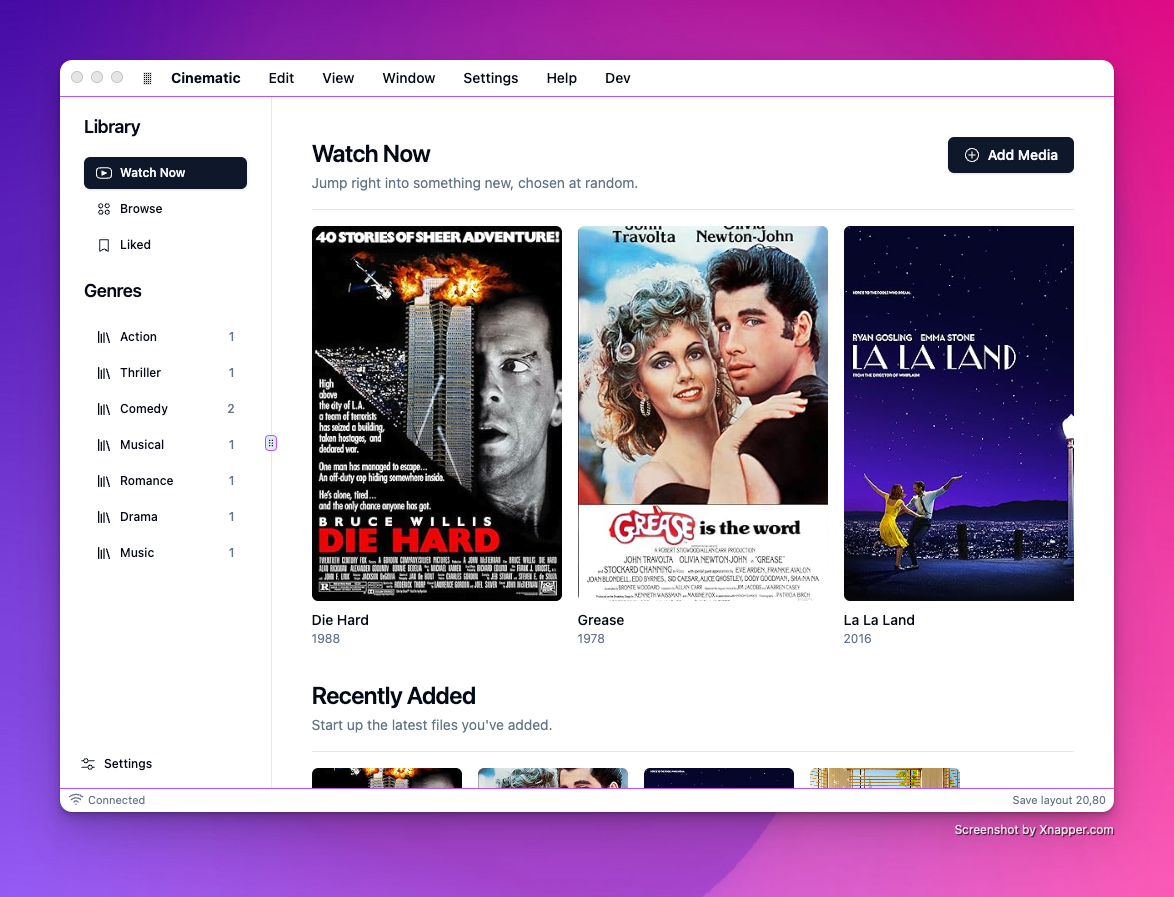Click the Watch Now play icon in sidebar
The image size is (1174, 897).
click(104, 173)
